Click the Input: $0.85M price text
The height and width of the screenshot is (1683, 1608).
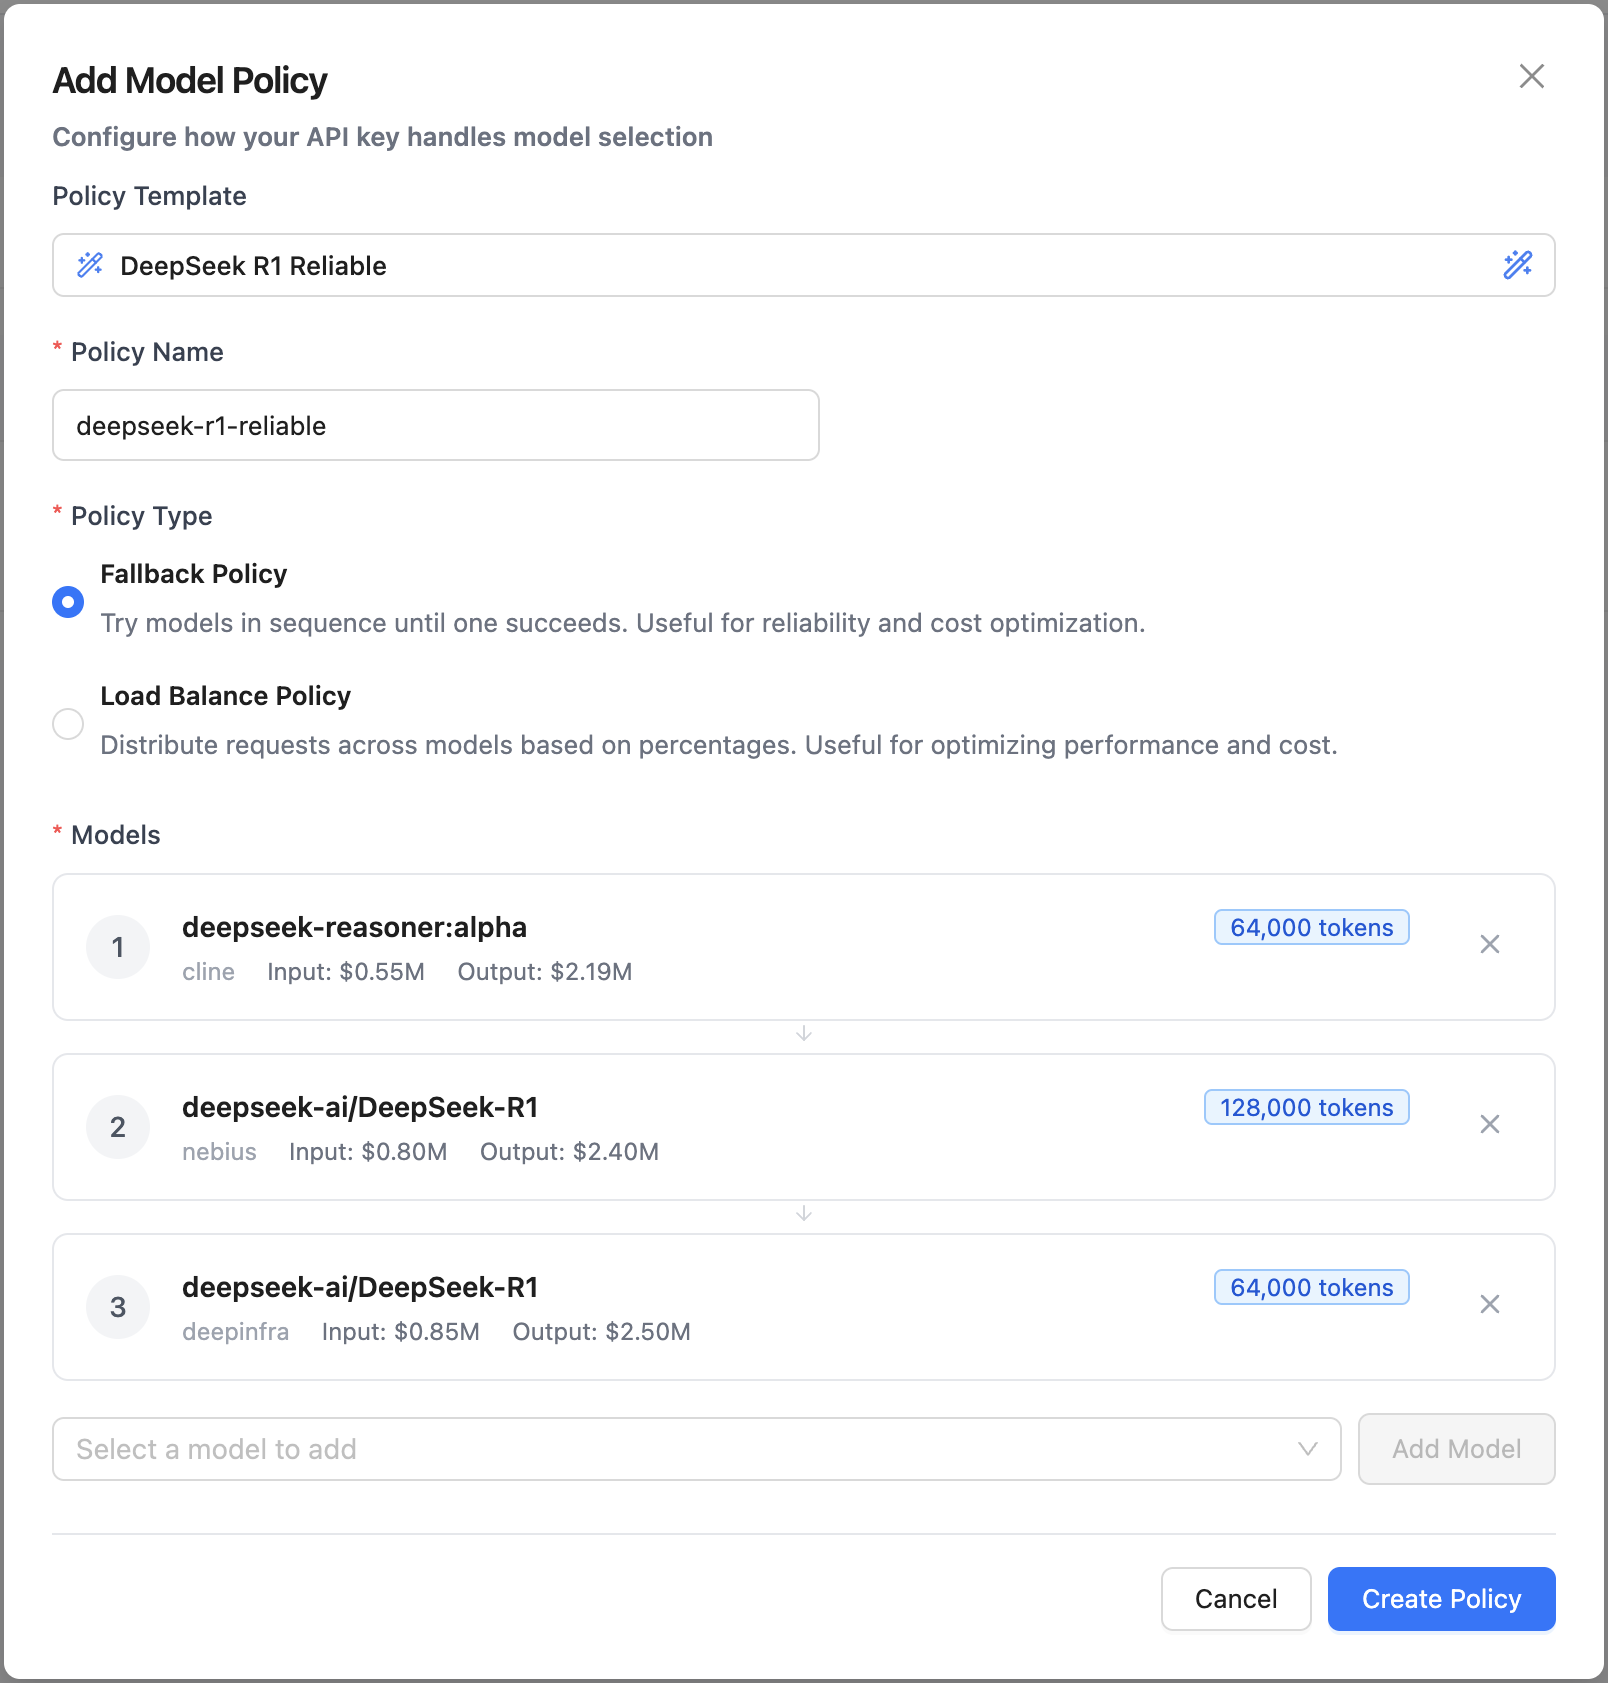(401, 1332)
